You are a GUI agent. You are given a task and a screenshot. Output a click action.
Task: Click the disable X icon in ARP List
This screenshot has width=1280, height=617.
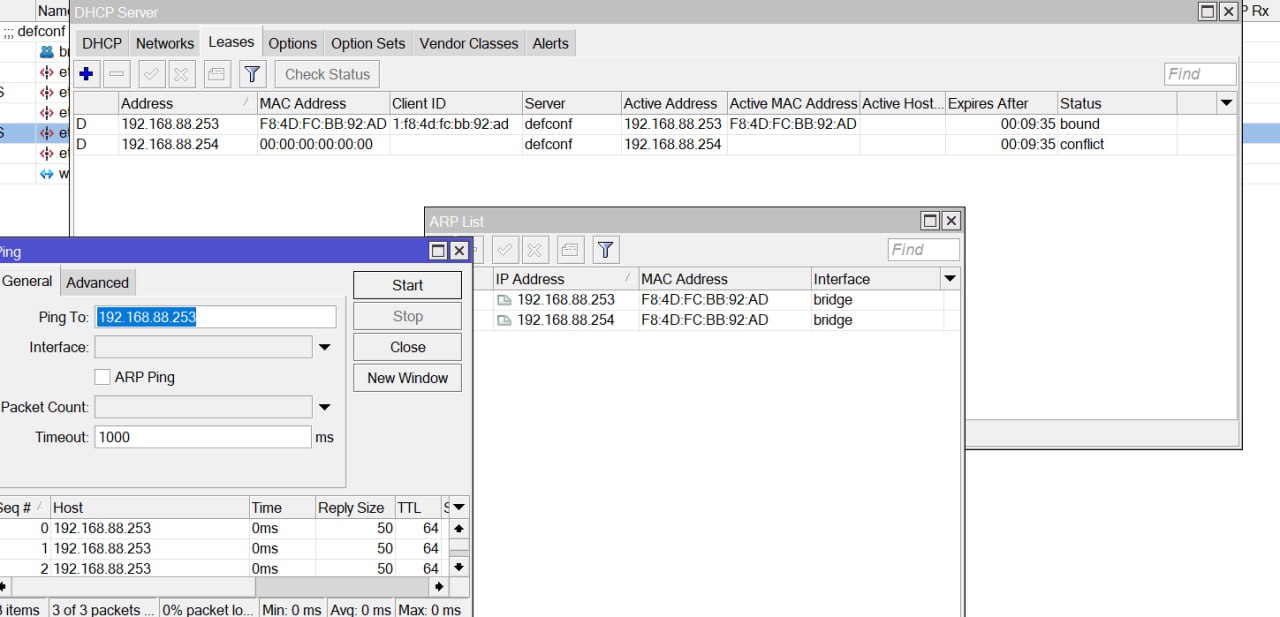point(535,249)
